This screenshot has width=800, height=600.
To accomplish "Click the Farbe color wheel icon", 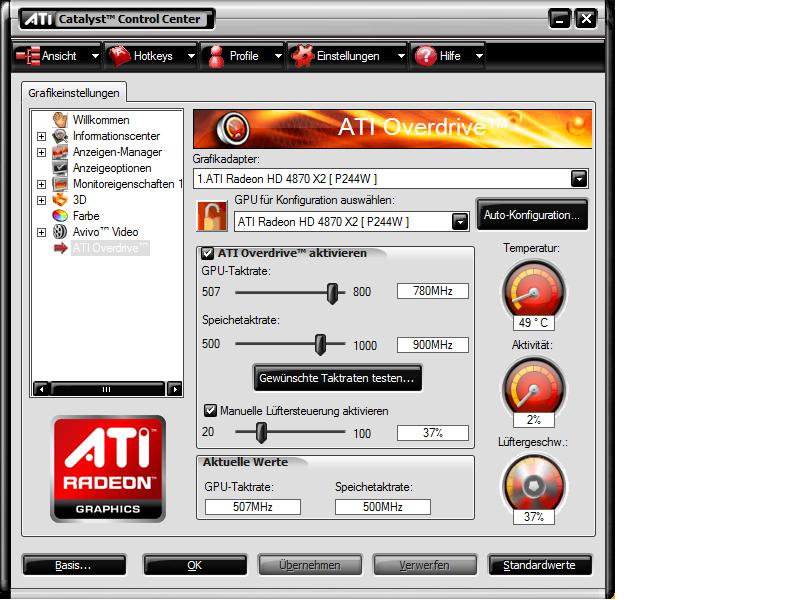I will click(x=60, y=216).
